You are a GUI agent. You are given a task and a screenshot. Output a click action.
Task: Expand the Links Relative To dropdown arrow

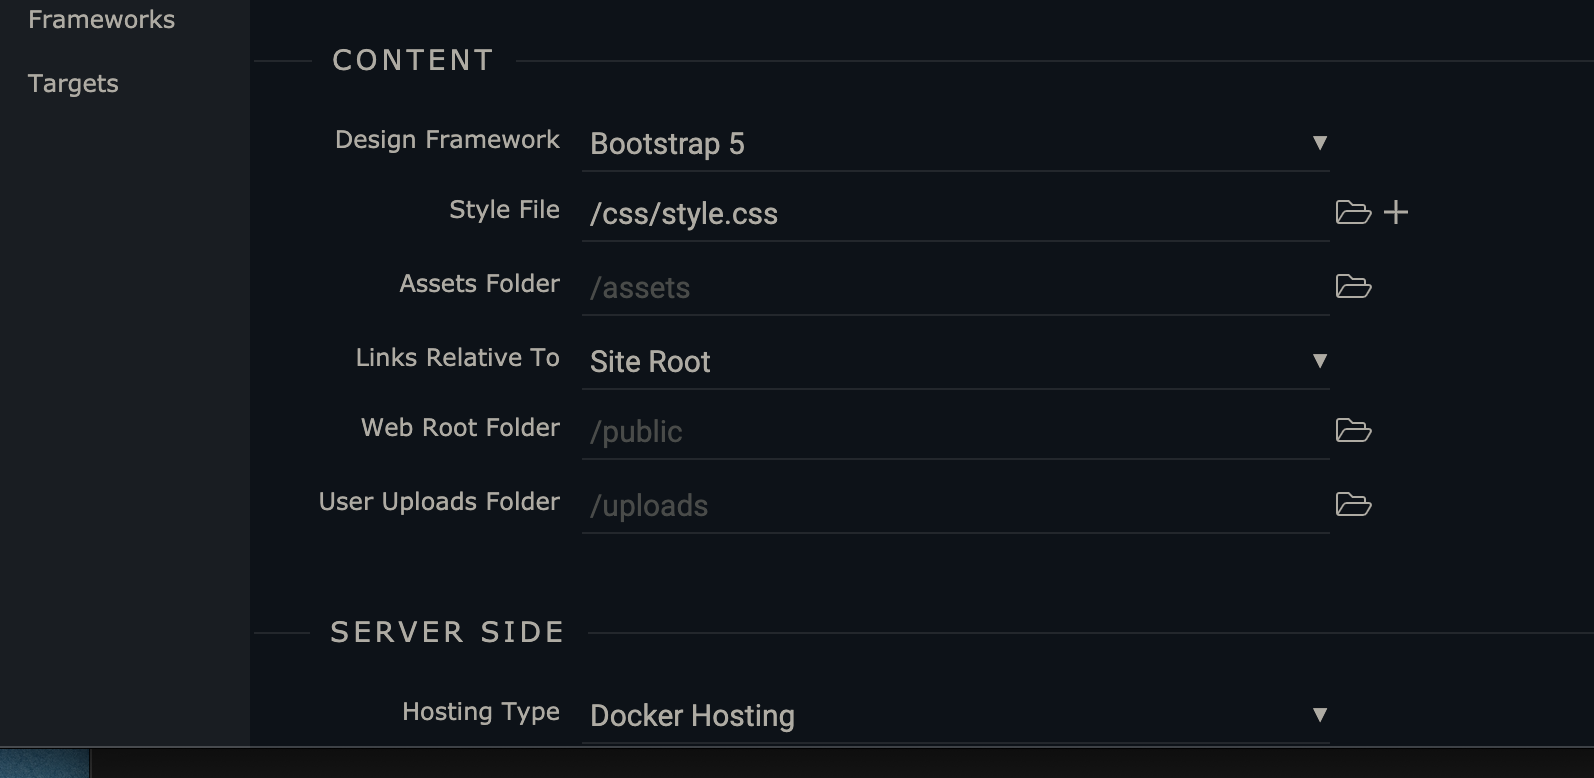click(x=1319, y=361)
